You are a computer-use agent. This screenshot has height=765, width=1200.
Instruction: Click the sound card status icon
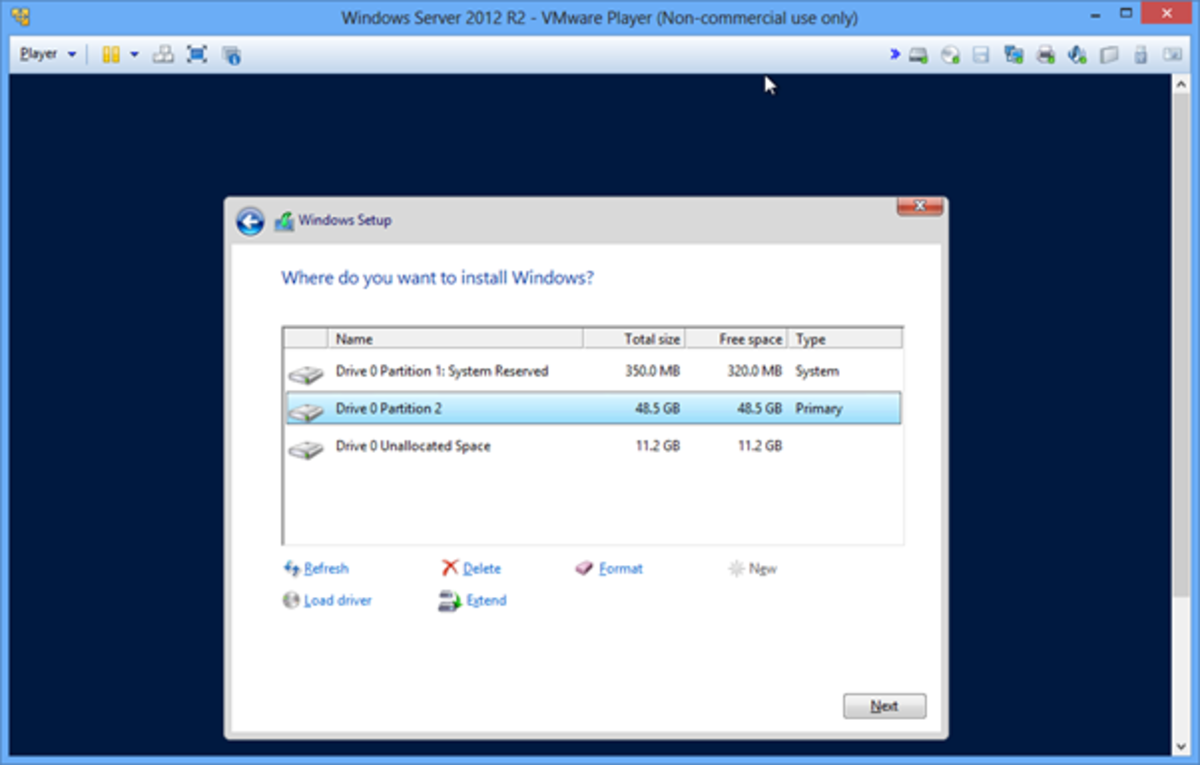1077,55
